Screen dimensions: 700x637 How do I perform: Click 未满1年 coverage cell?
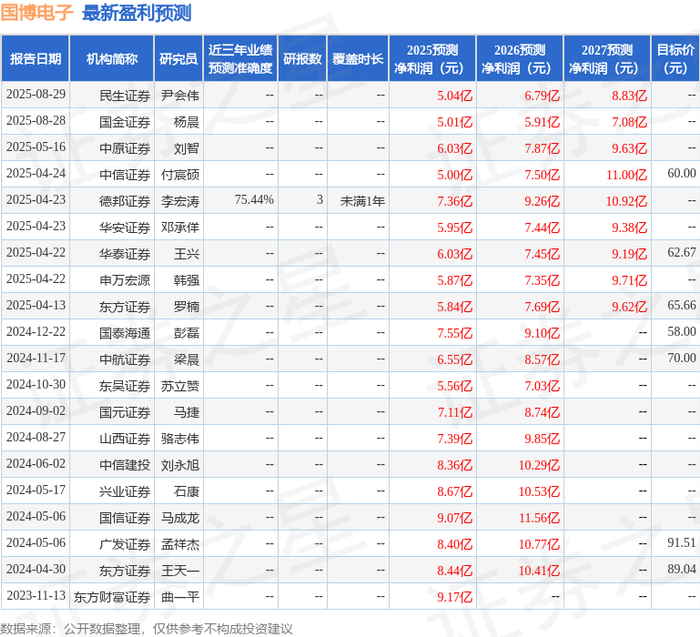click(x=362, y=201)
